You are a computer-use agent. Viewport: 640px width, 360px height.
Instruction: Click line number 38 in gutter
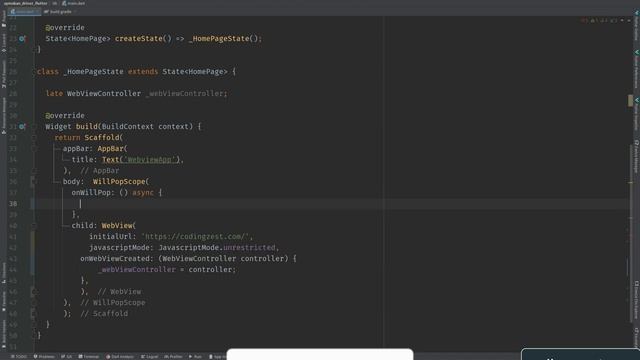coord(13,204)
